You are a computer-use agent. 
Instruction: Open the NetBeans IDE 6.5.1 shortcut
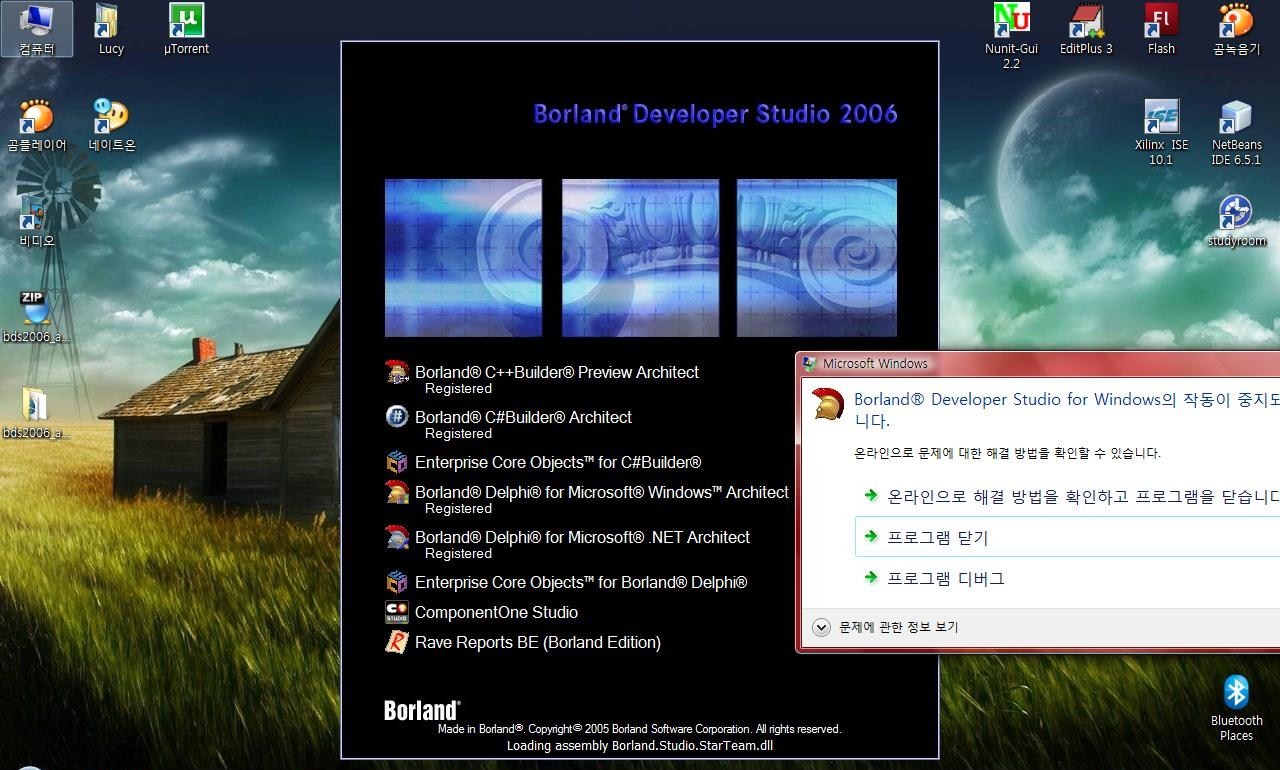coord(1236,118)
